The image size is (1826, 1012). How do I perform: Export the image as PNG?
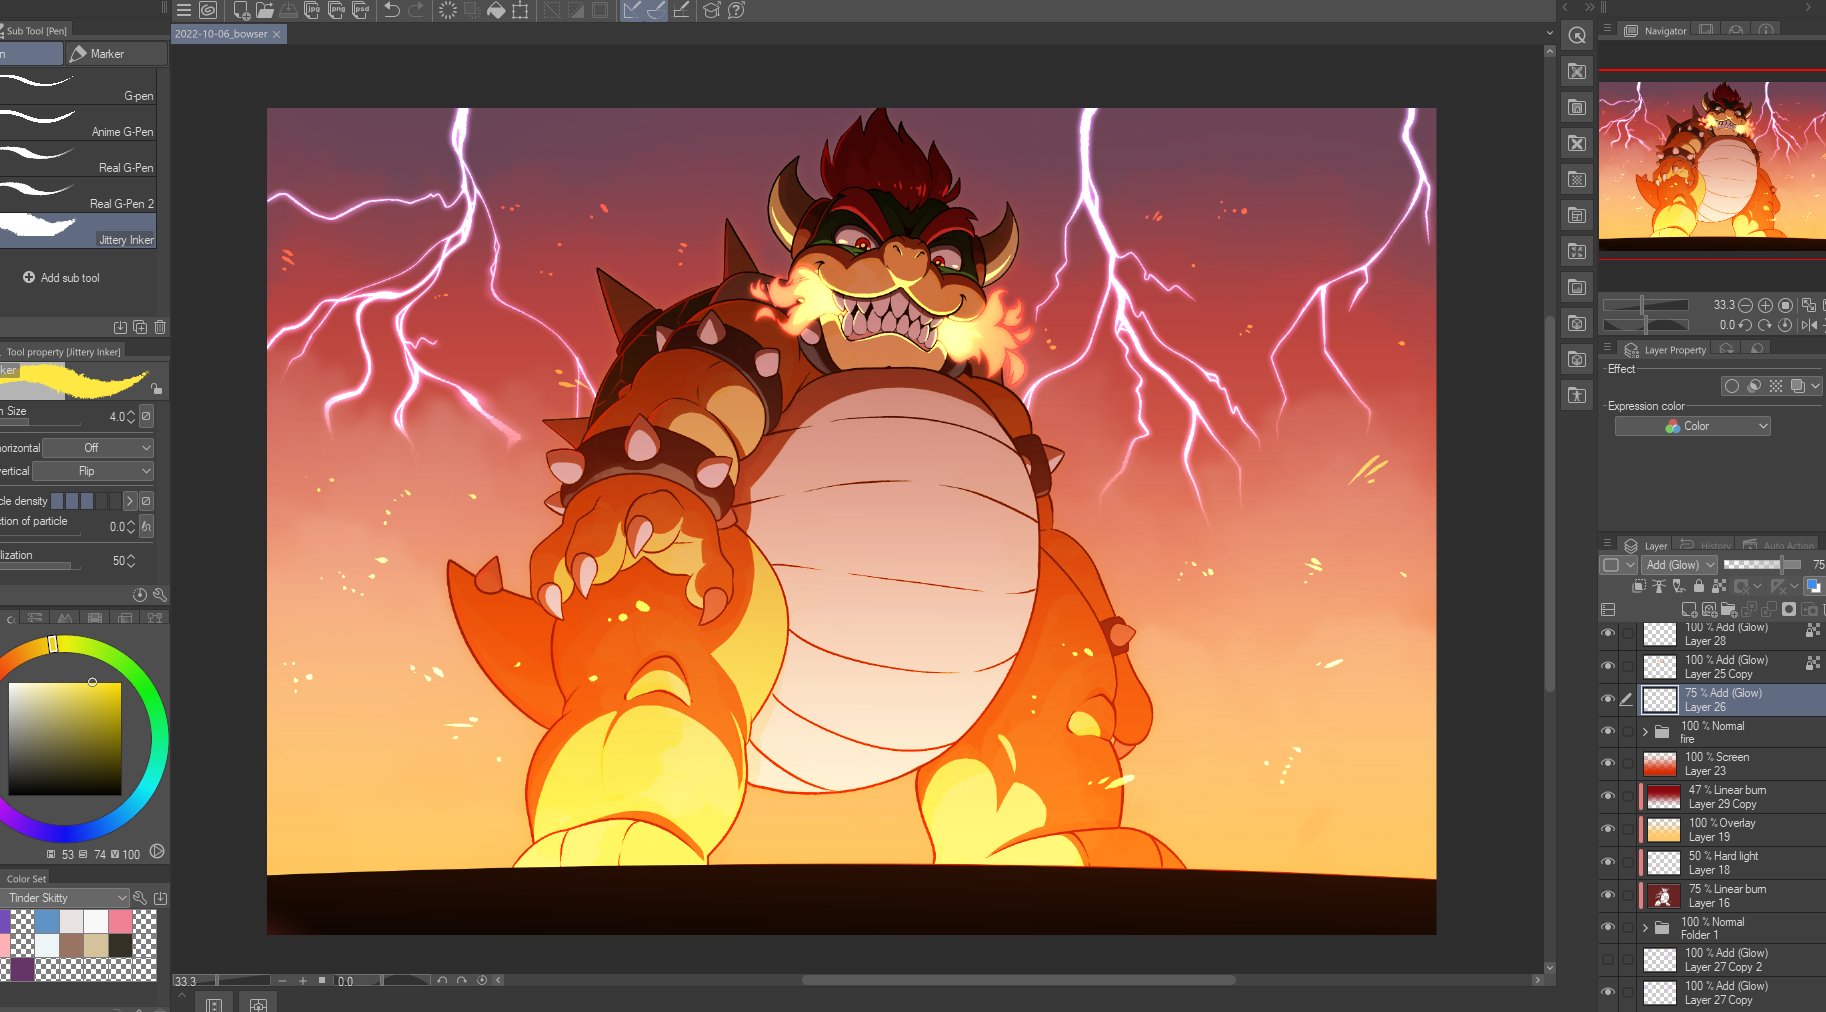click(x=337, y=10)
